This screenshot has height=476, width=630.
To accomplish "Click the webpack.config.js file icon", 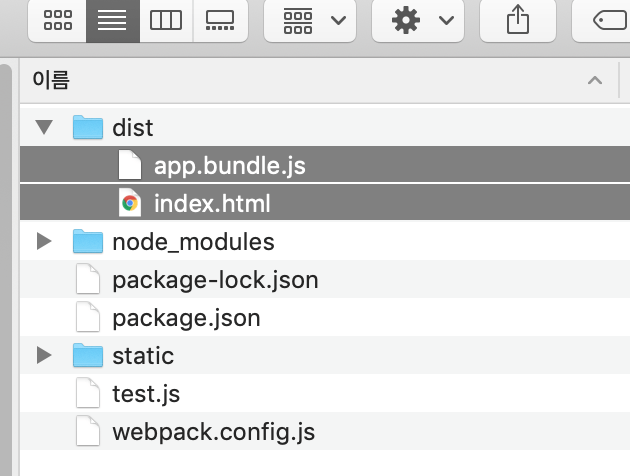I will click(89, 432).
